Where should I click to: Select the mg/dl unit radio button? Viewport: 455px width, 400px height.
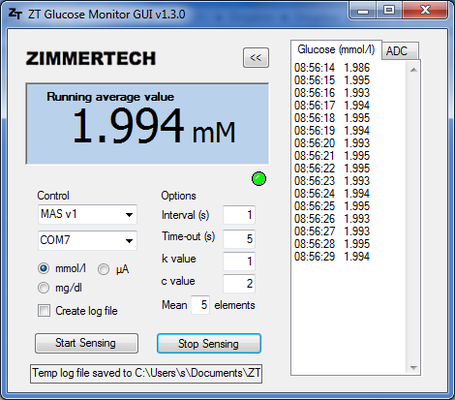(x=44, y=288)
